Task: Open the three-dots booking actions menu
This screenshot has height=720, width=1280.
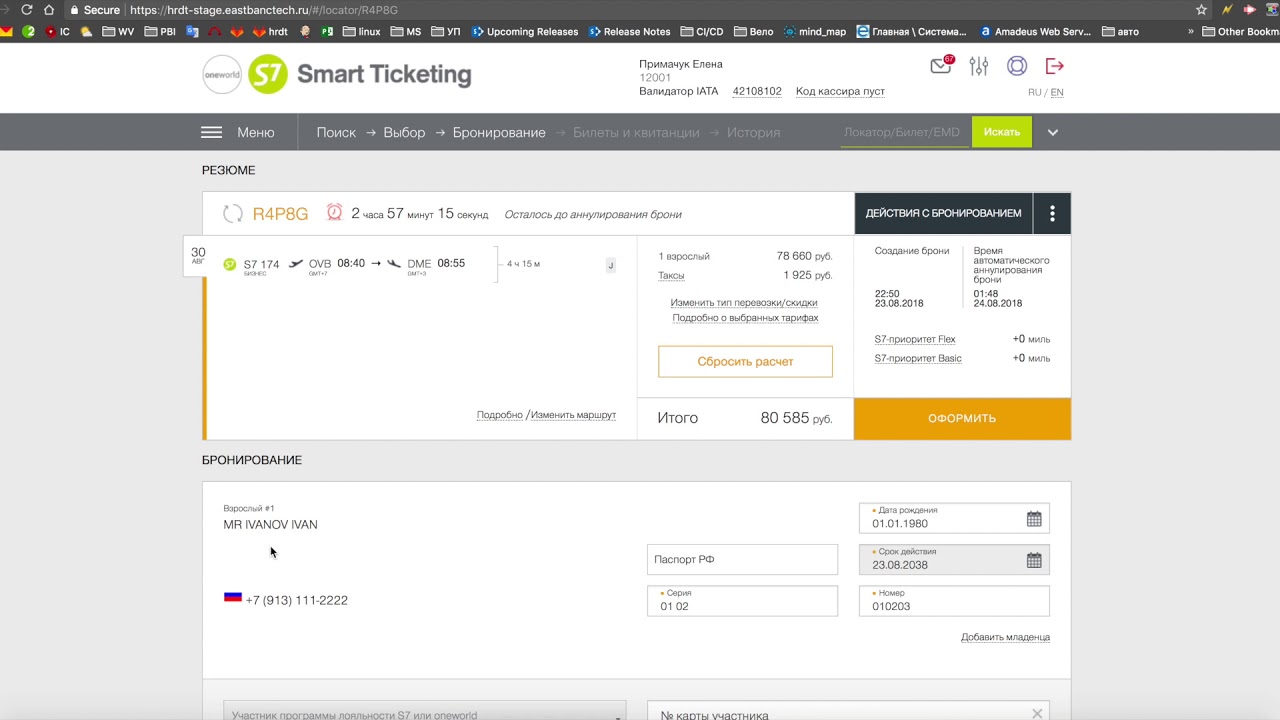Action: click(x=1052, y=213)
